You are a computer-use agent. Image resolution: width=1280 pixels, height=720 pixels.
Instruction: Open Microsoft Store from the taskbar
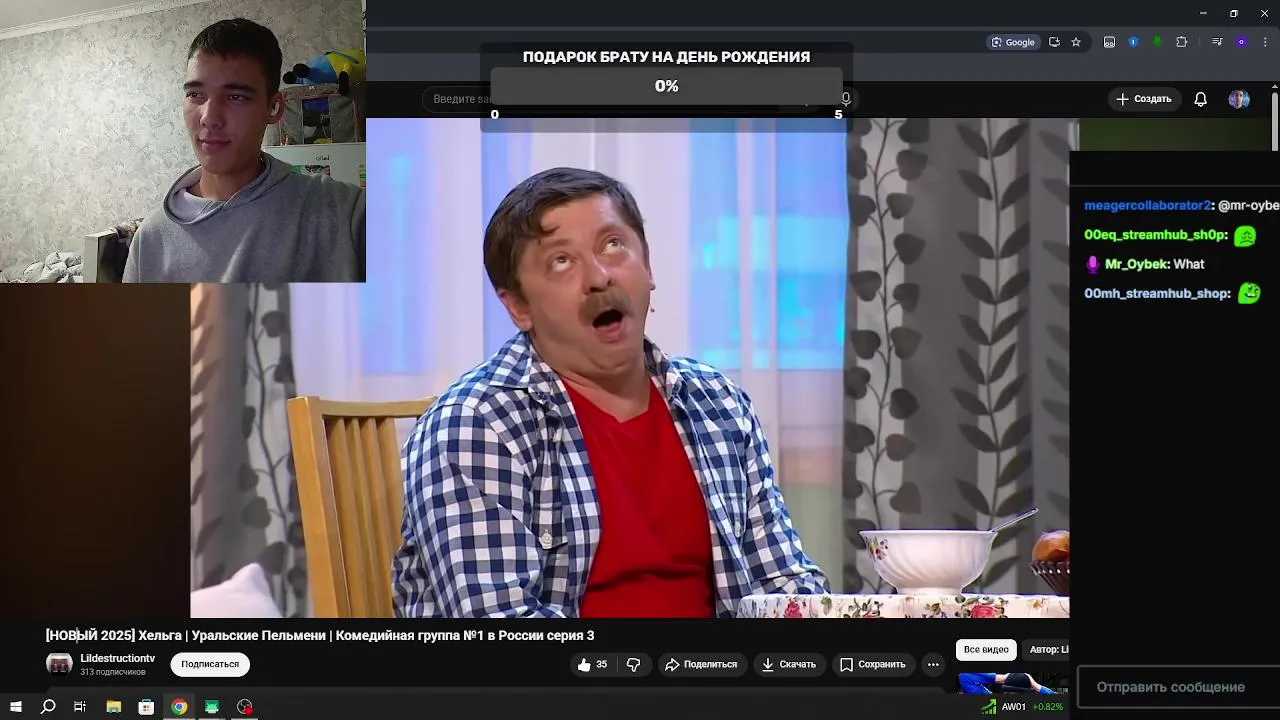(146, 707)
